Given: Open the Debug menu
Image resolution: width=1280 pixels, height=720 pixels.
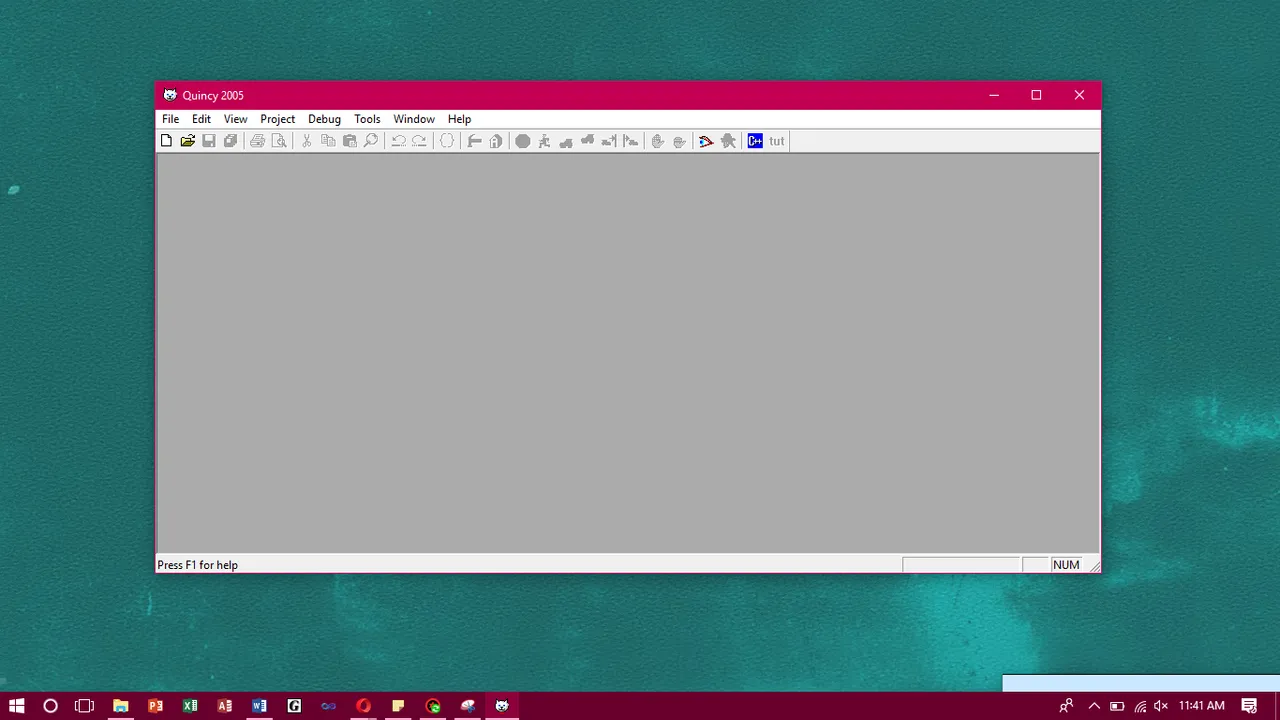Looking at the screenshot, I should tap(324, 119).
